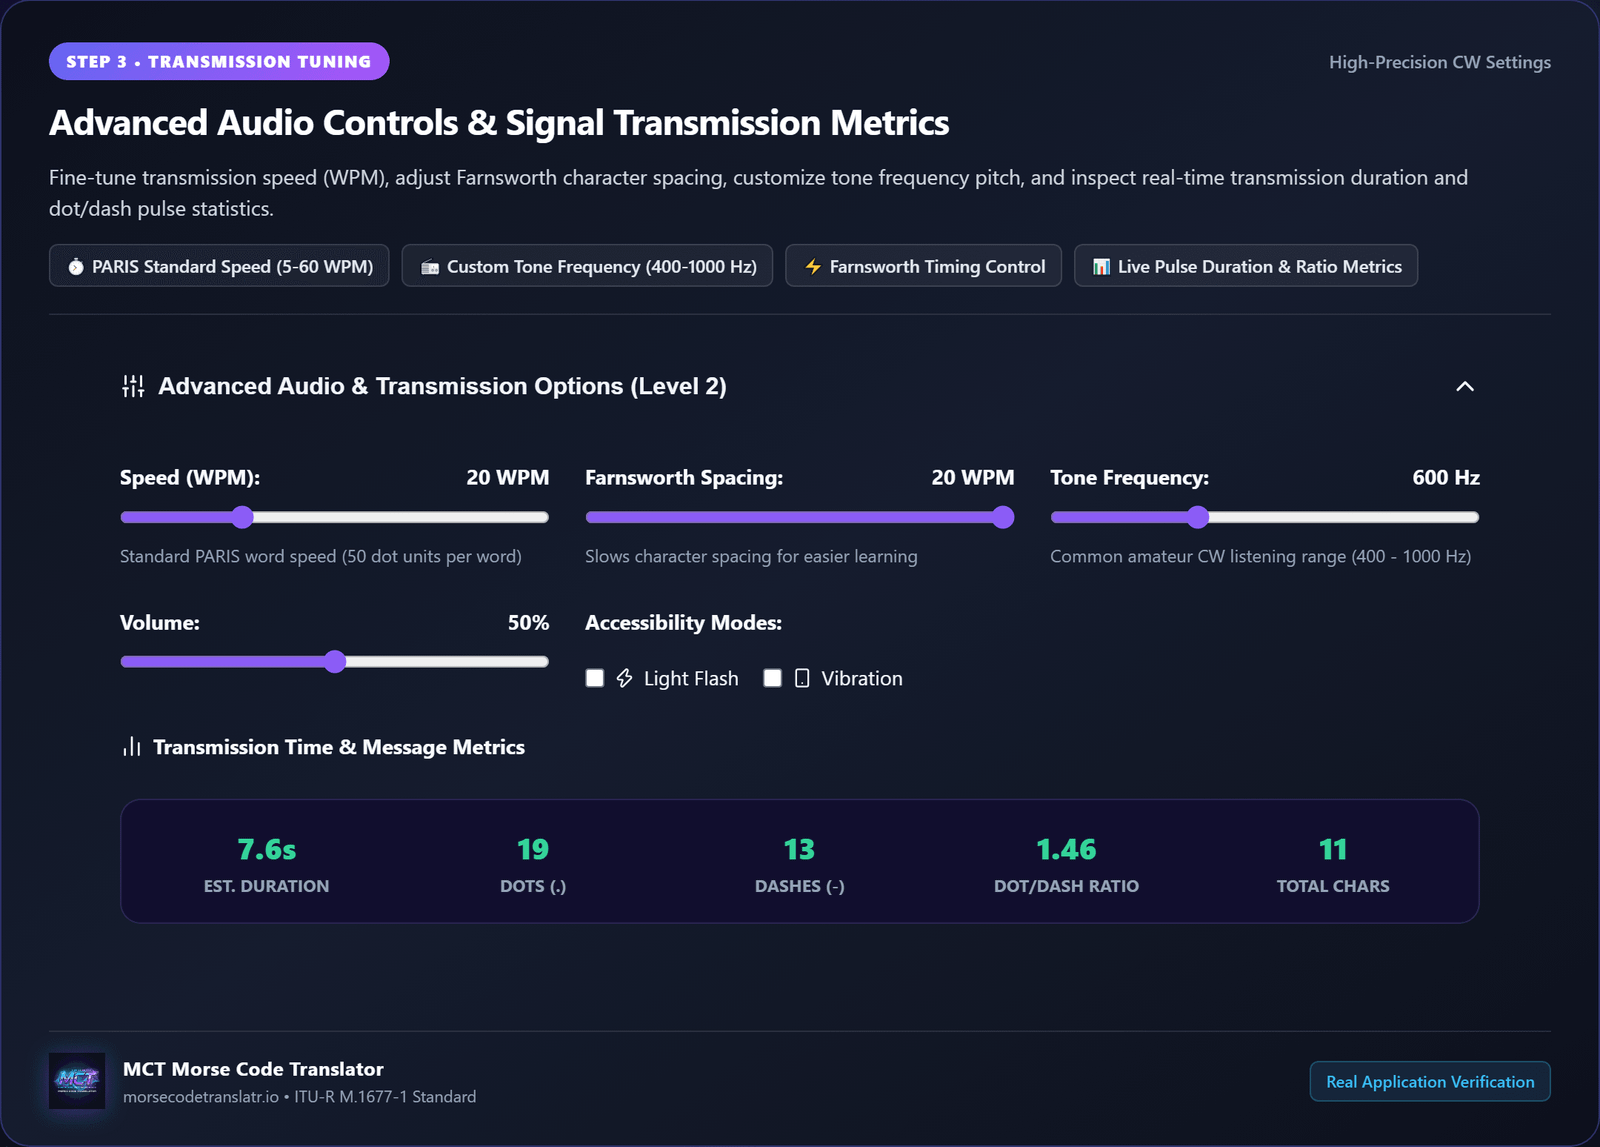Click the chart icon in Live Pulse Duration chip
This screenshot has height=1147, width=1600.
[x=1101, y=267]
